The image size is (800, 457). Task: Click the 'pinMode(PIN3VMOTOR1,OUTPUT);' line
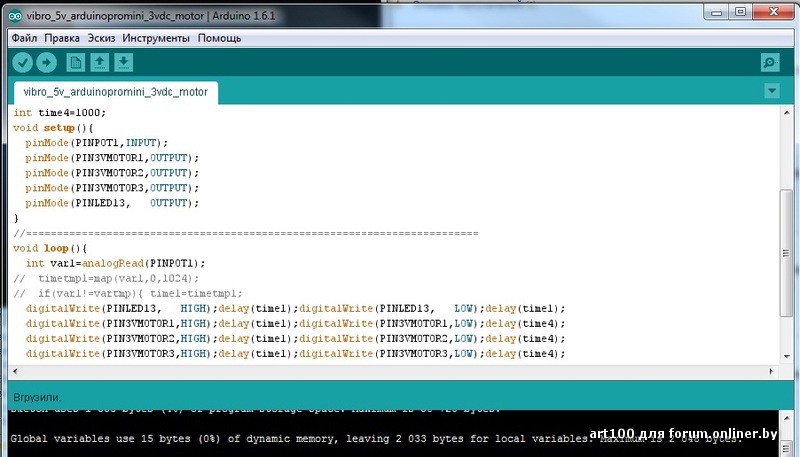[112, 158]
